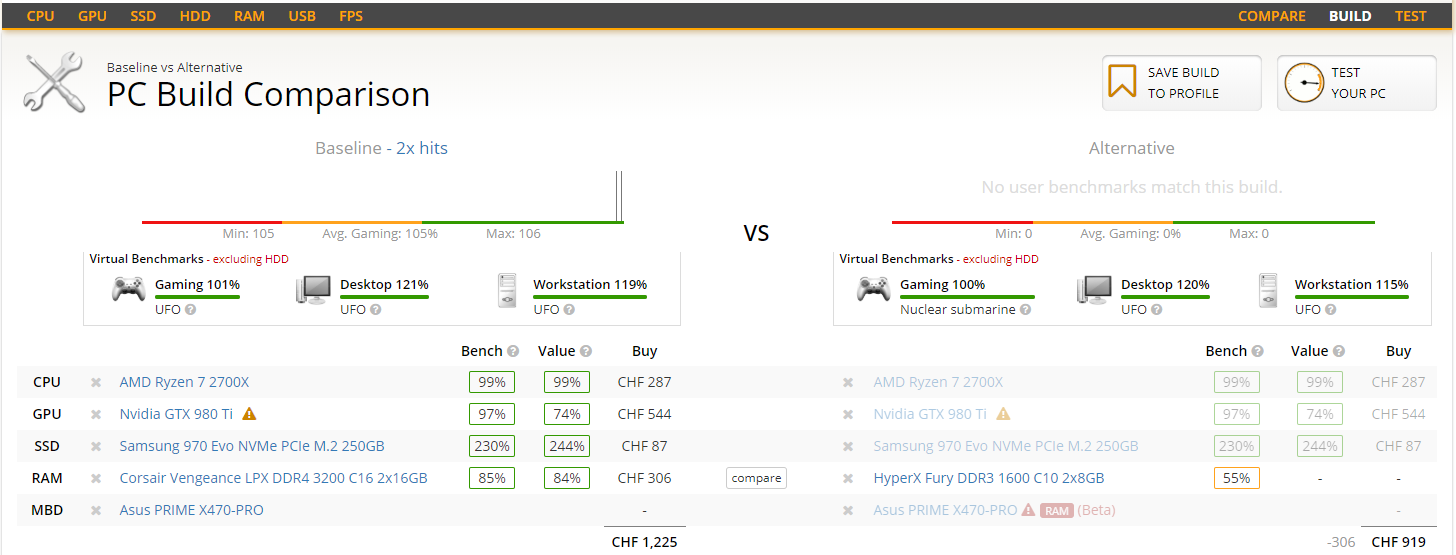Screen dimensions: 1456x555
Task: Go to TEST in the top bar
Action: point(1411,16)
